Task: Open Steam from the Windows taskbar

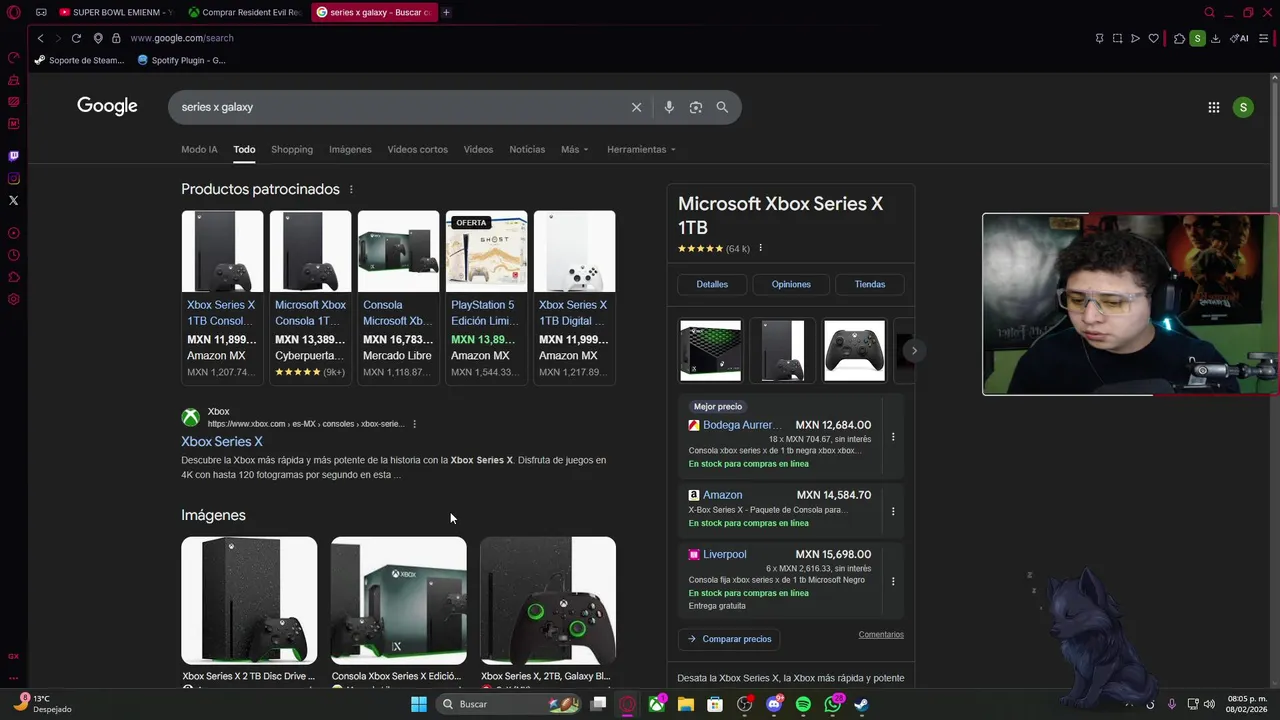Action: 861,704
